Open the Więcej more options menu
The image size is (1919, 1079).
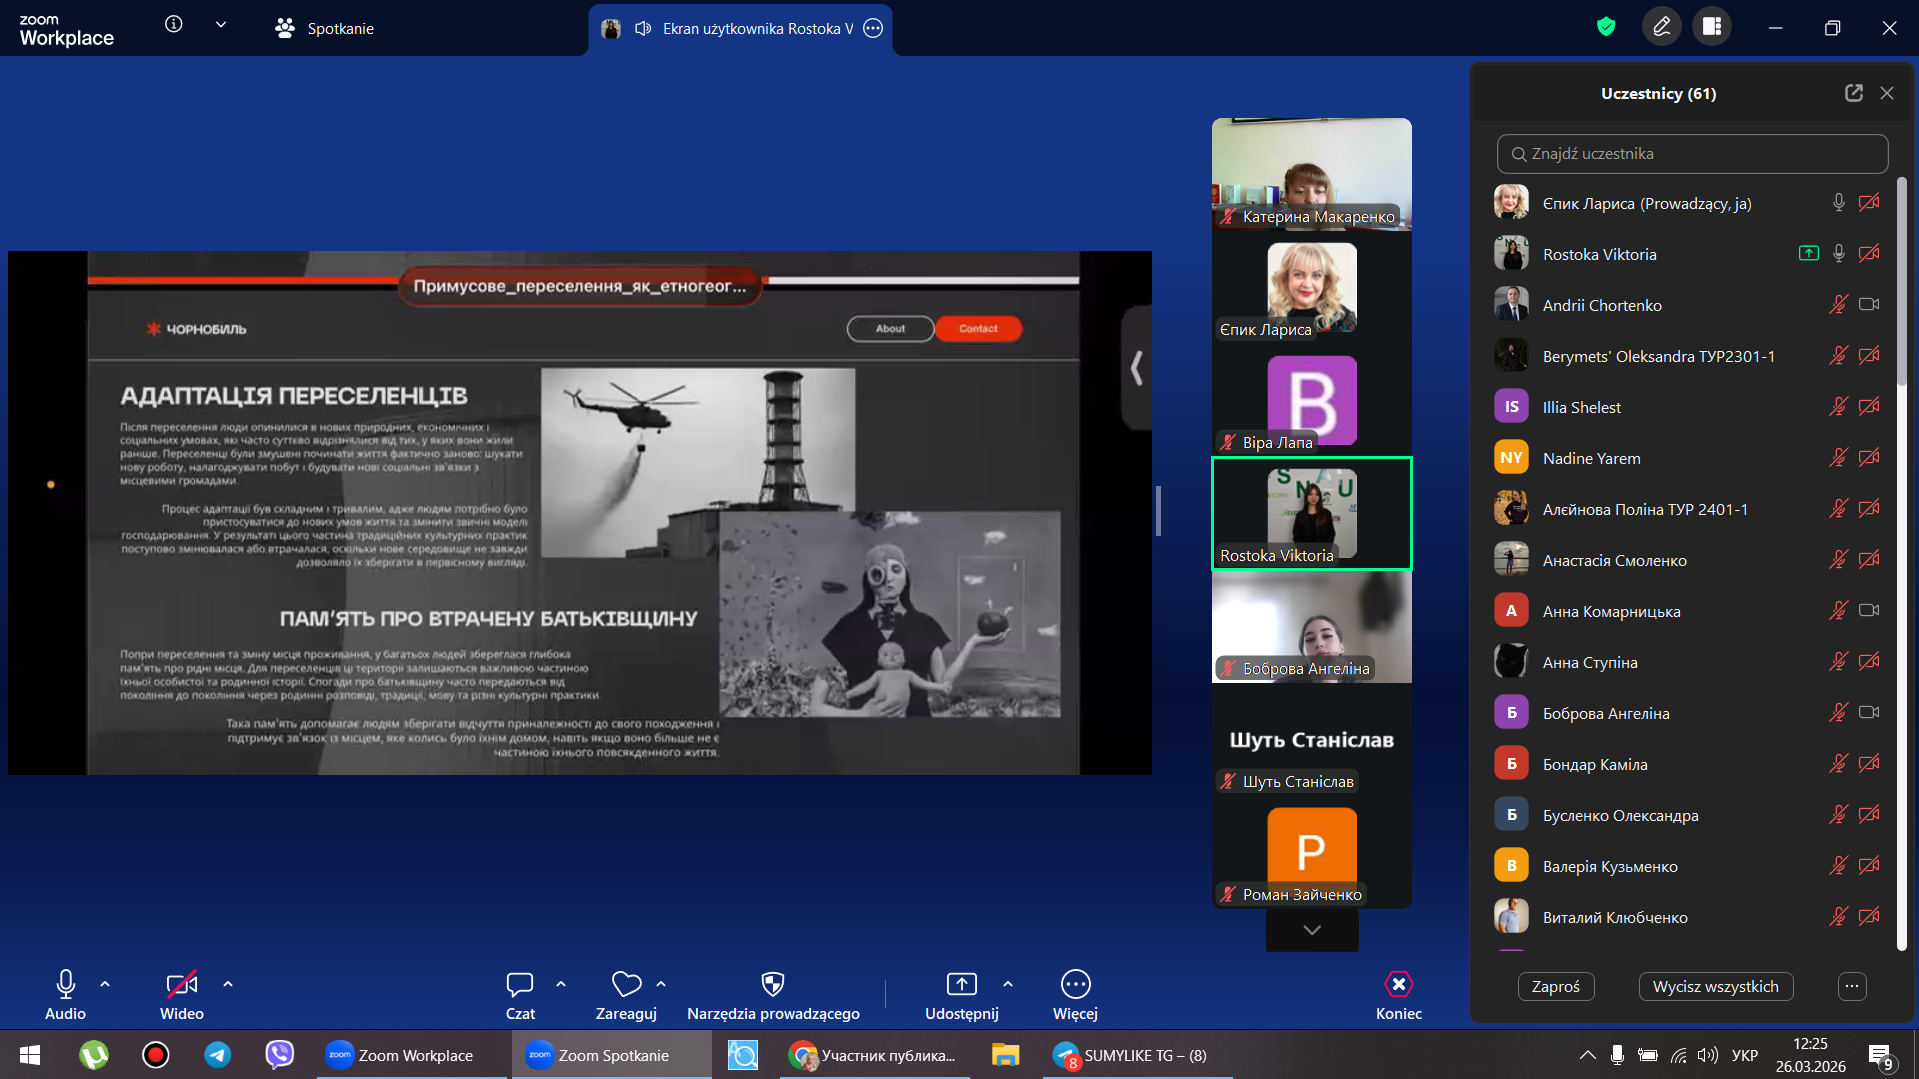click(1075, 985)
